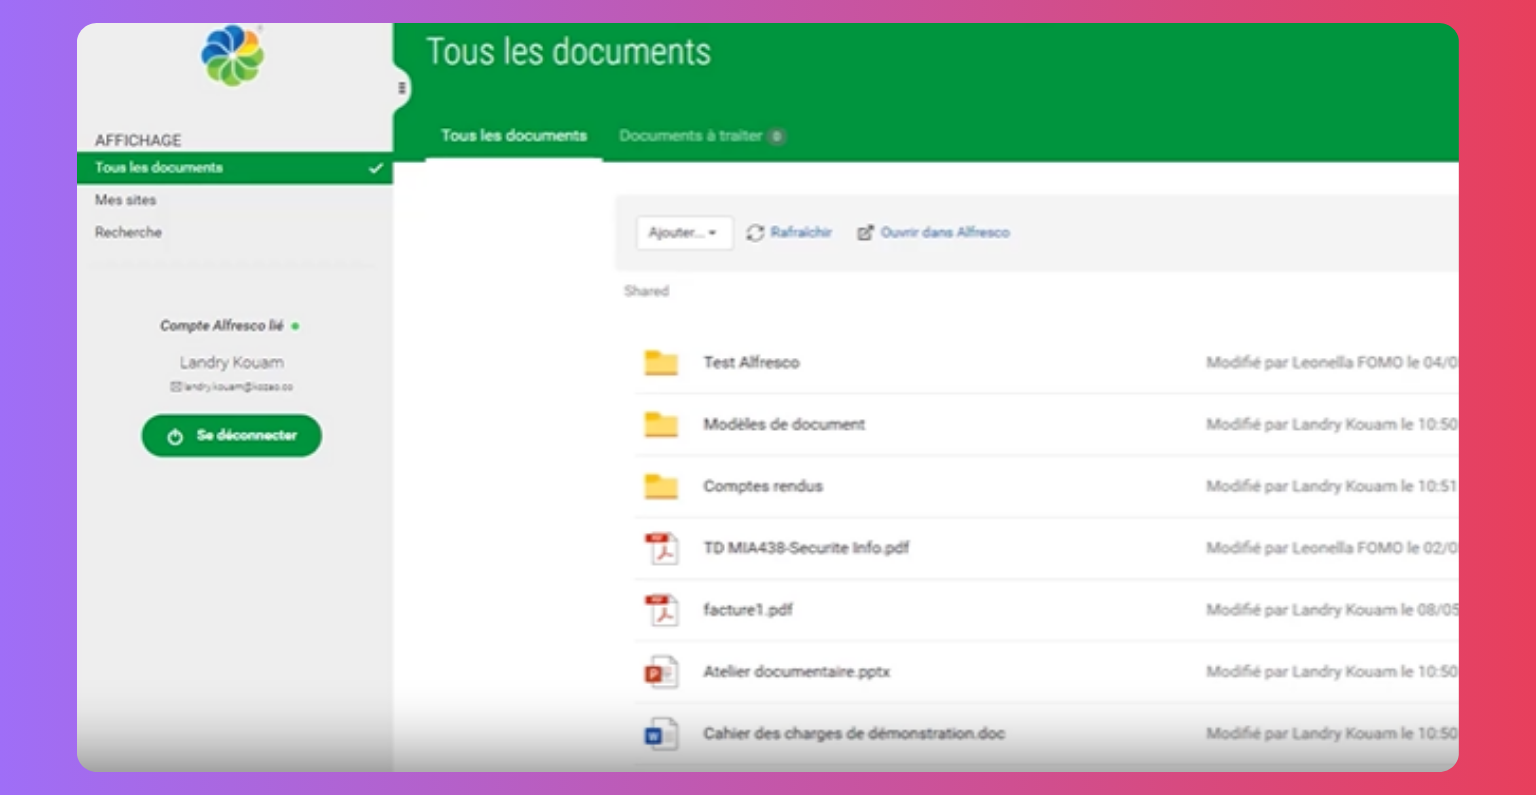Viewport: 1536px width, 795px height.
Task: Click Modifié par Leonella FOMO on Test Alfresco
Action: [x=1331, y=363]
